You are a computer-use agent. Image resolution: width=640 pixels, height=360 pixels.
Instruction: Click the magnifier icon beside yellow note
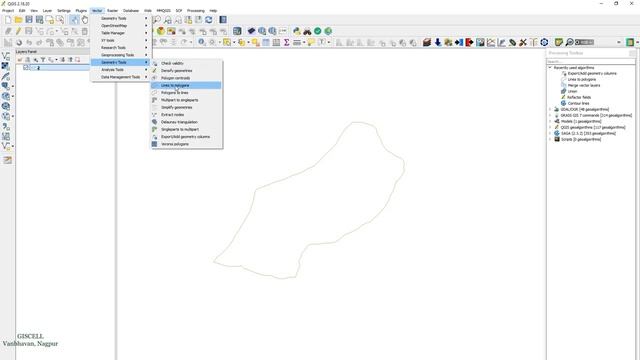point(569,42)
